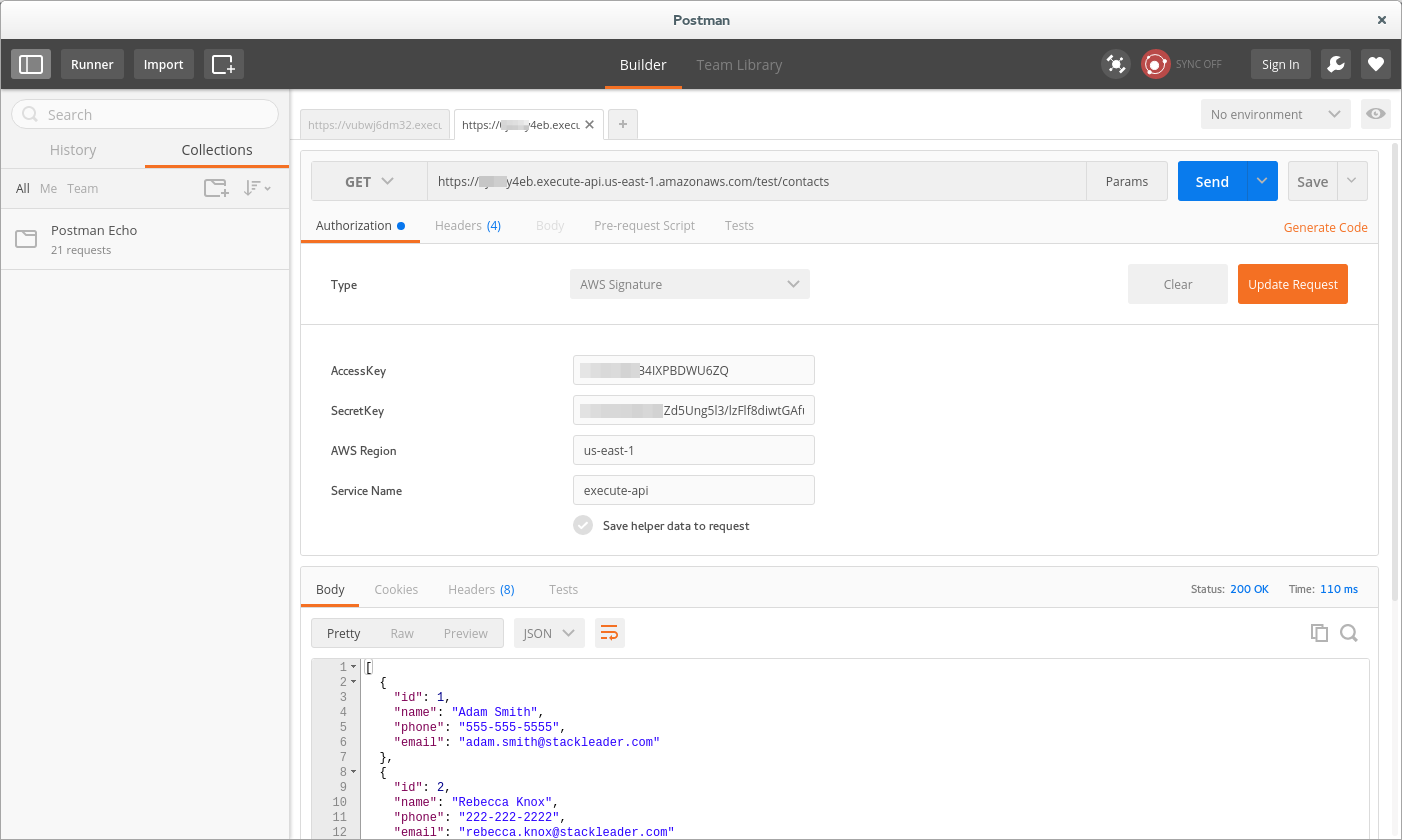Viewport: 1402px width, 840px height.
Task: Select the request Headers (4) tab
Action: [468, 225]
